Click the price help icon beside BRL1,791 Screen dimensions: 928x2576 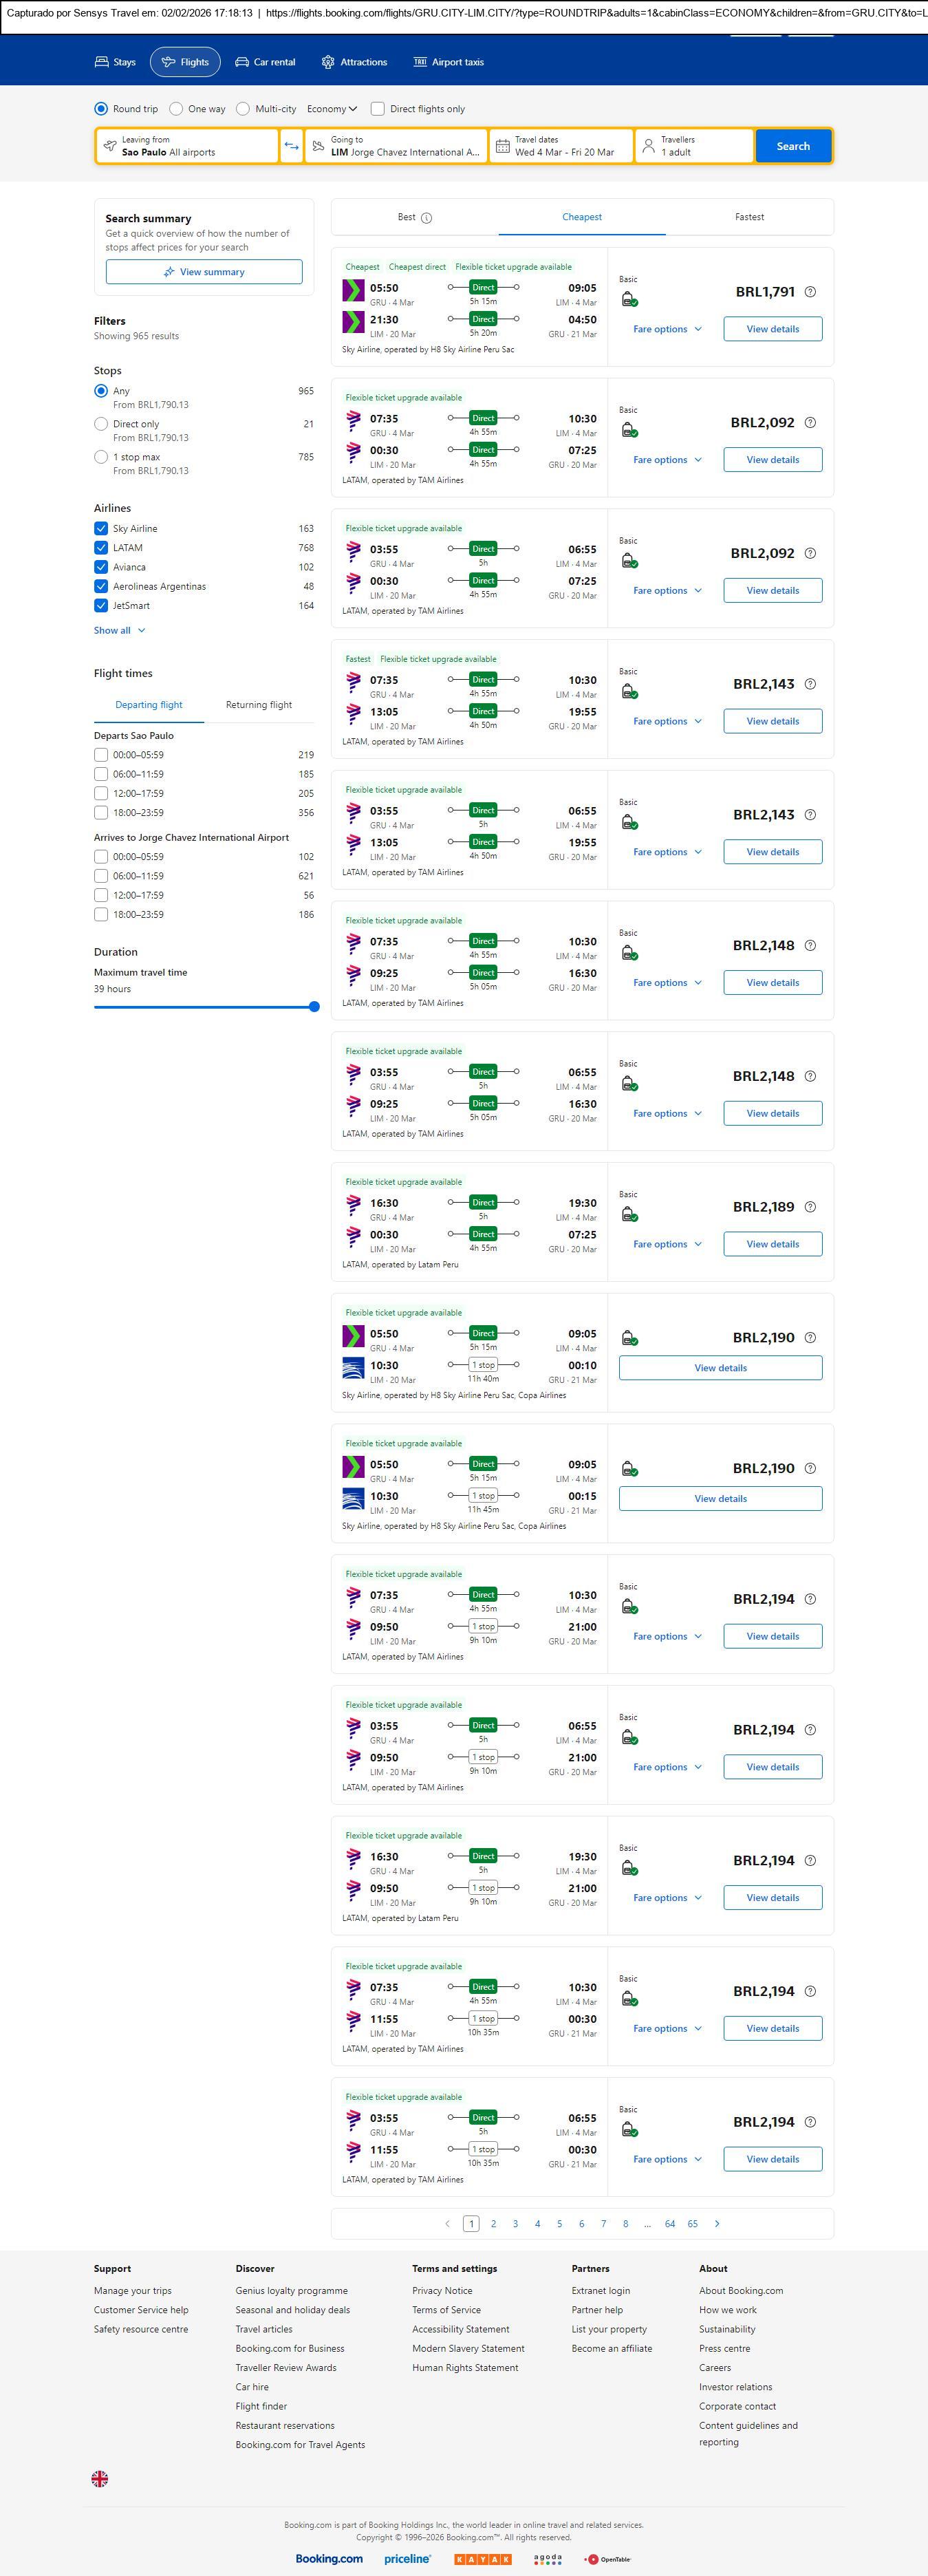(x=810, y=292)
